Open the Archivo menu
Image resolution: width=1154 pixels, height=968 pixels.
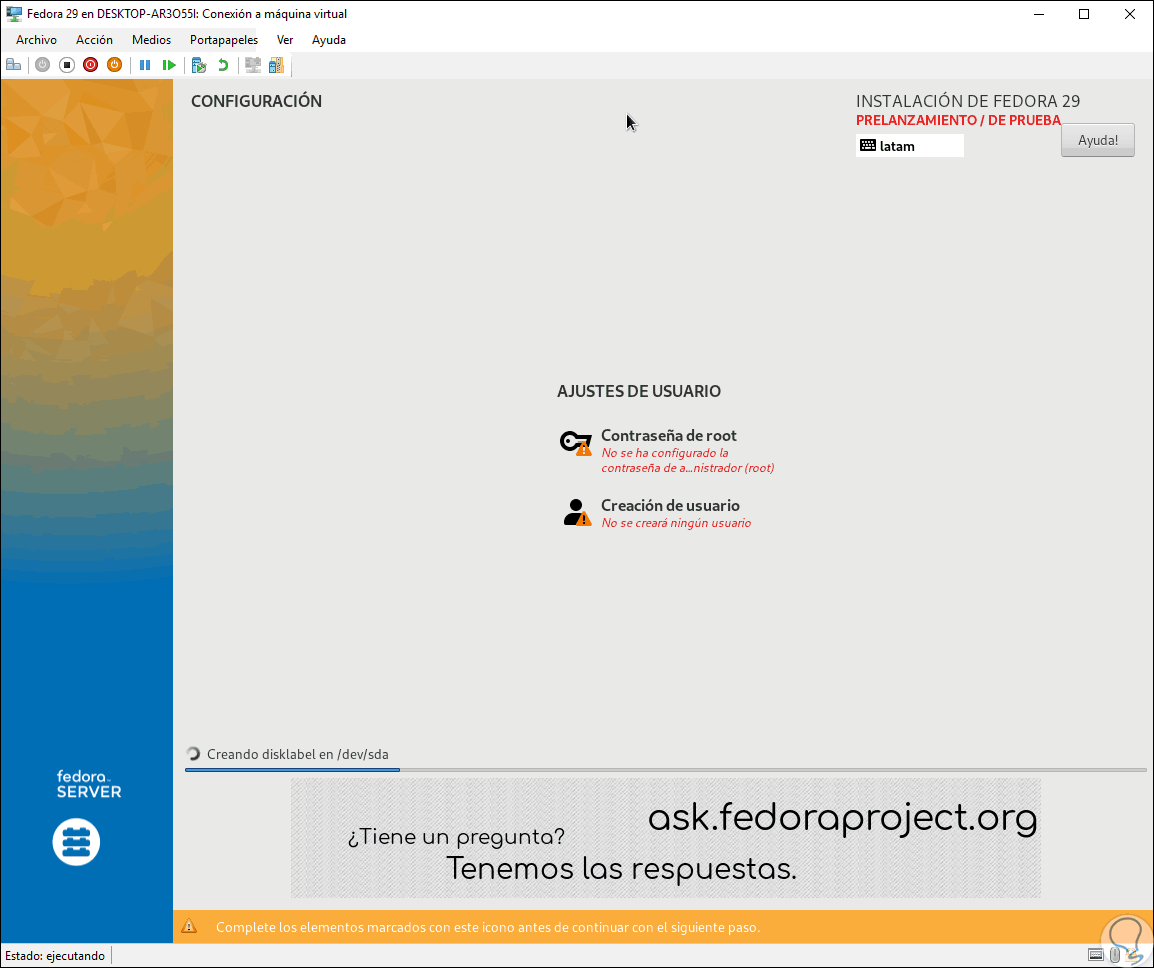(36, 40)
